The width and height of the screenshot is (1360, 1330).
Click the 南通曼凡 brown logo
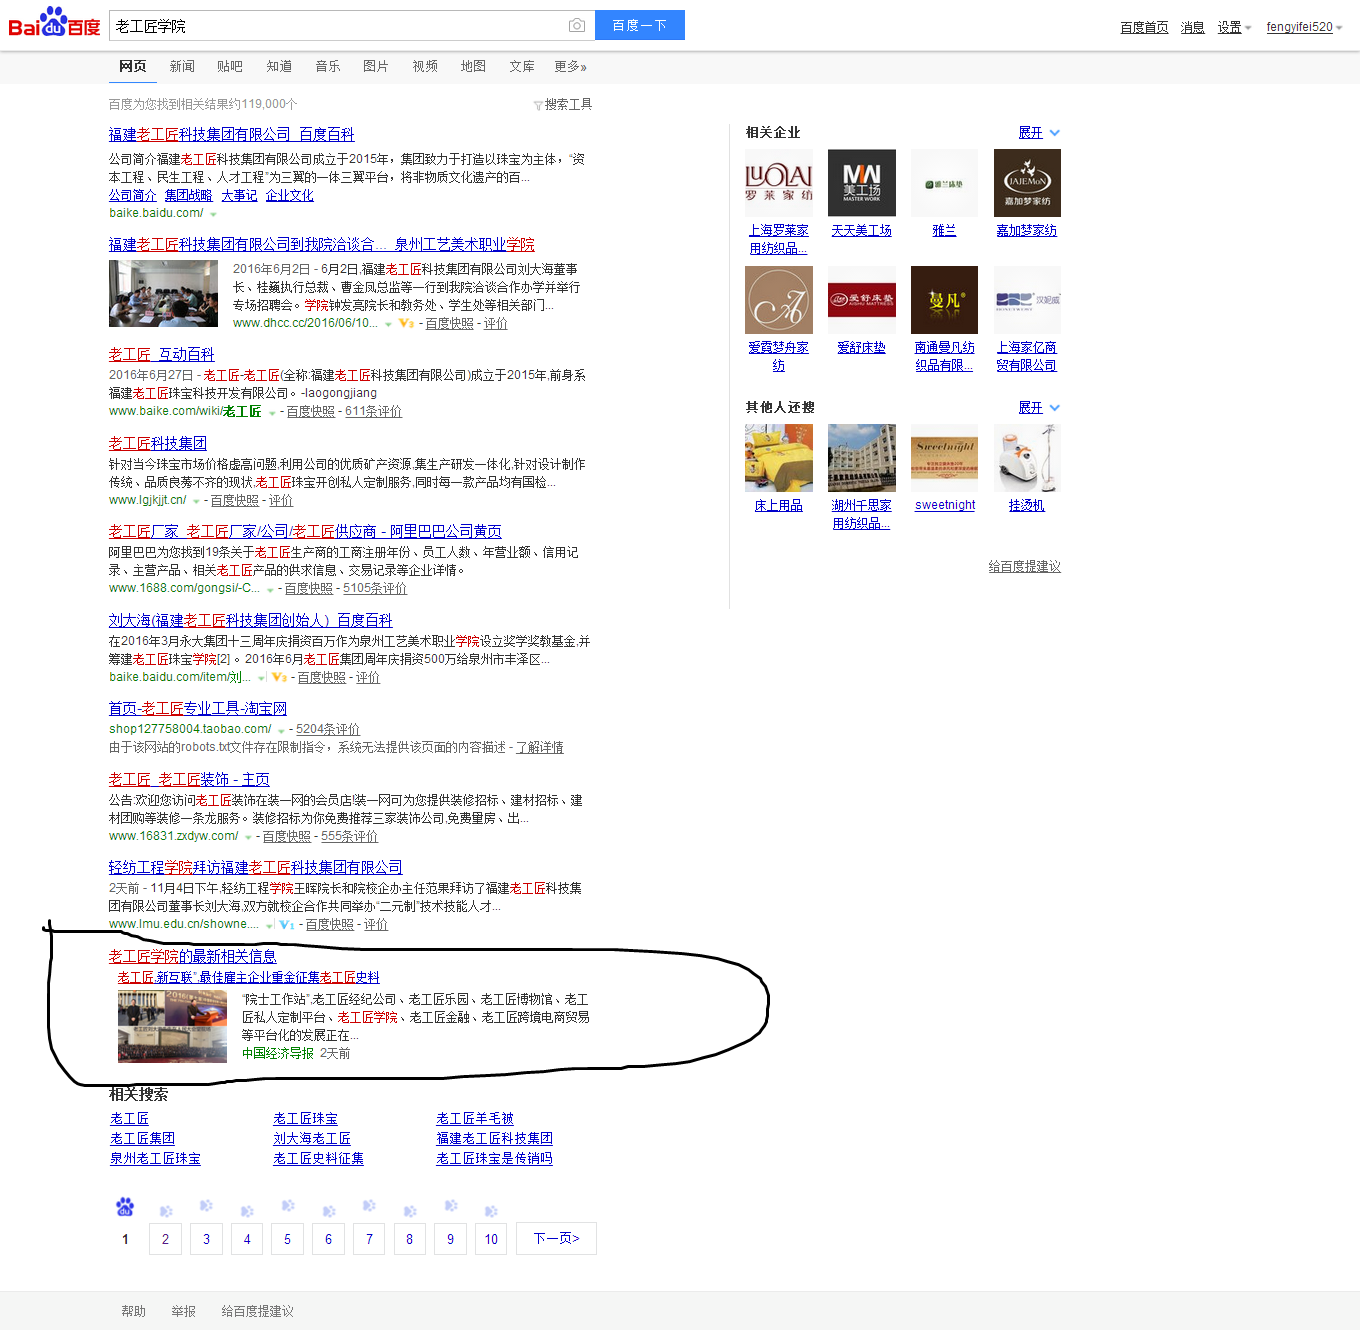pos(944,300)
